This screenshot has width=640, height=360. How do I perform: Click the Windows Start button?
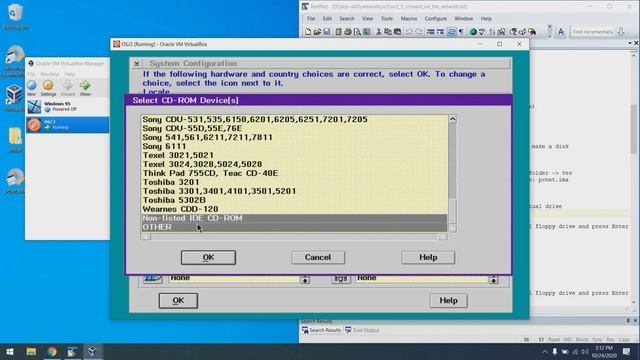click(x=10, y=351)
